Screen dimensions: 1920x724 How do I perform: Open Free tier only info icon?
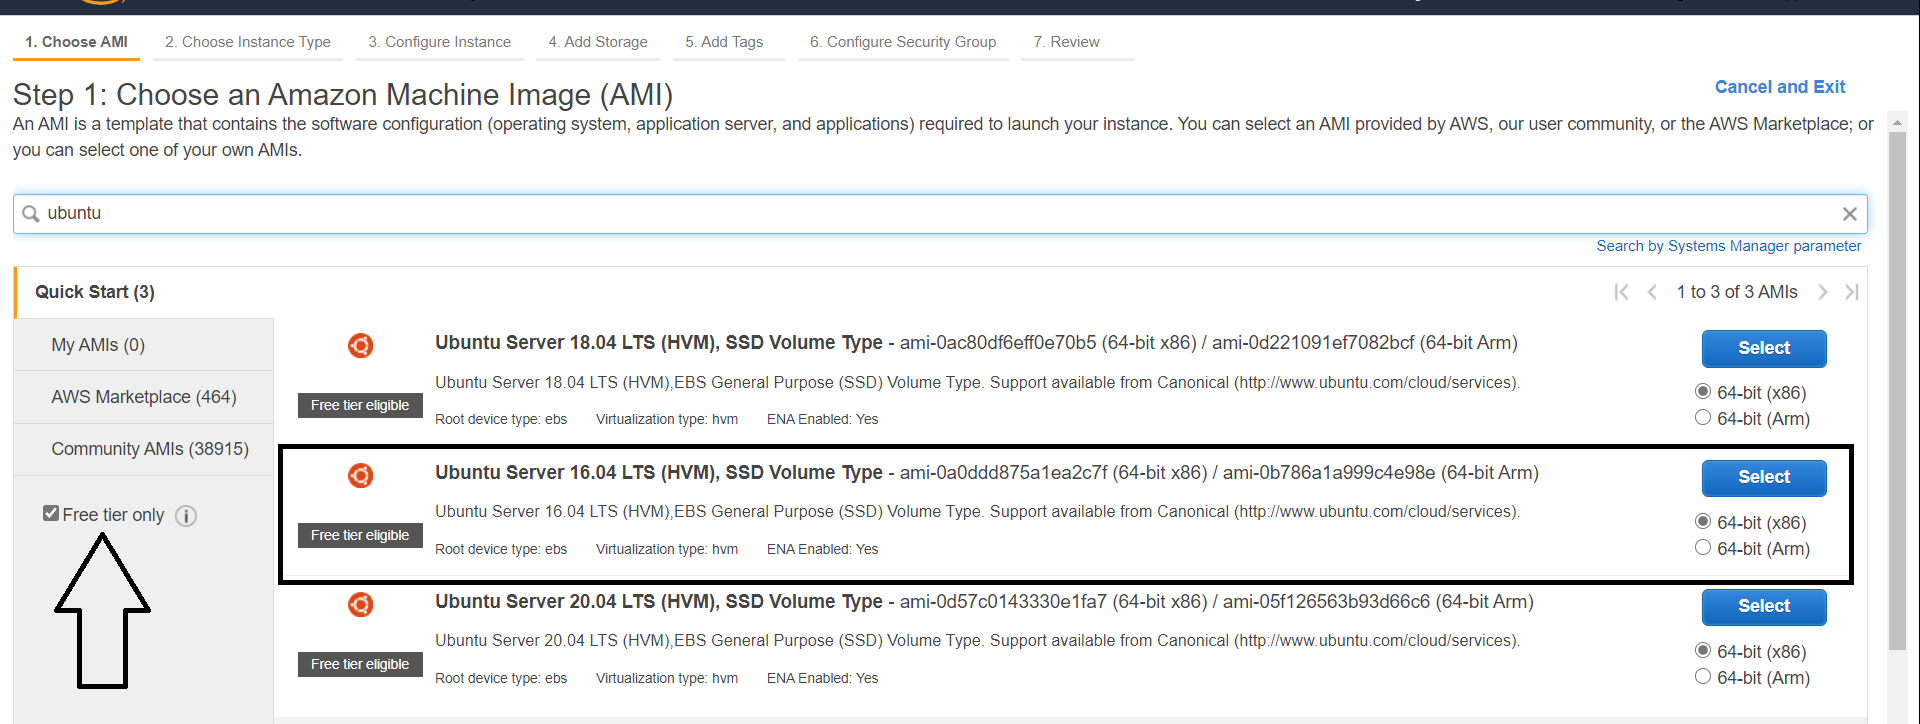[186, 516]
